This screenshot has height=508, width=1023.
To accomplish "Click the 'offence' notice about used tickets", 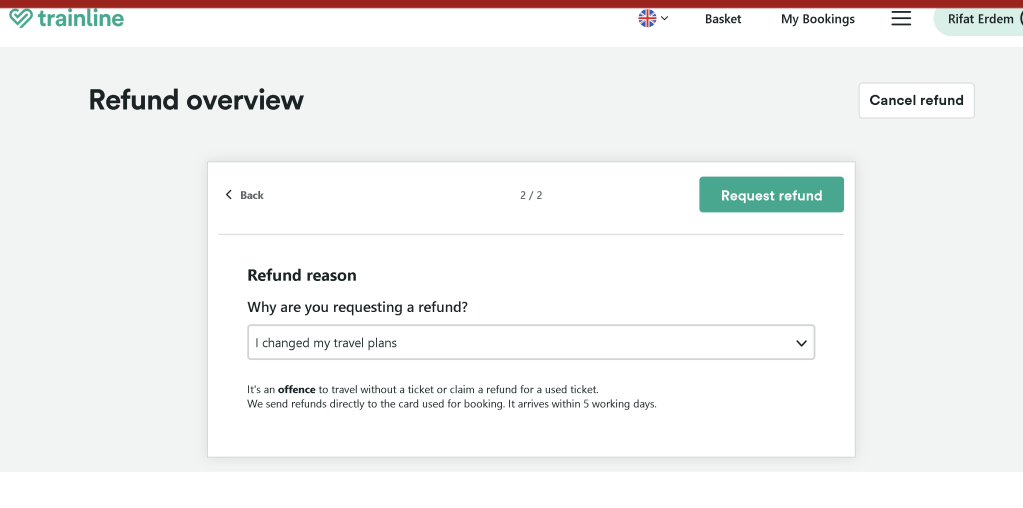I will coord(423,390).
